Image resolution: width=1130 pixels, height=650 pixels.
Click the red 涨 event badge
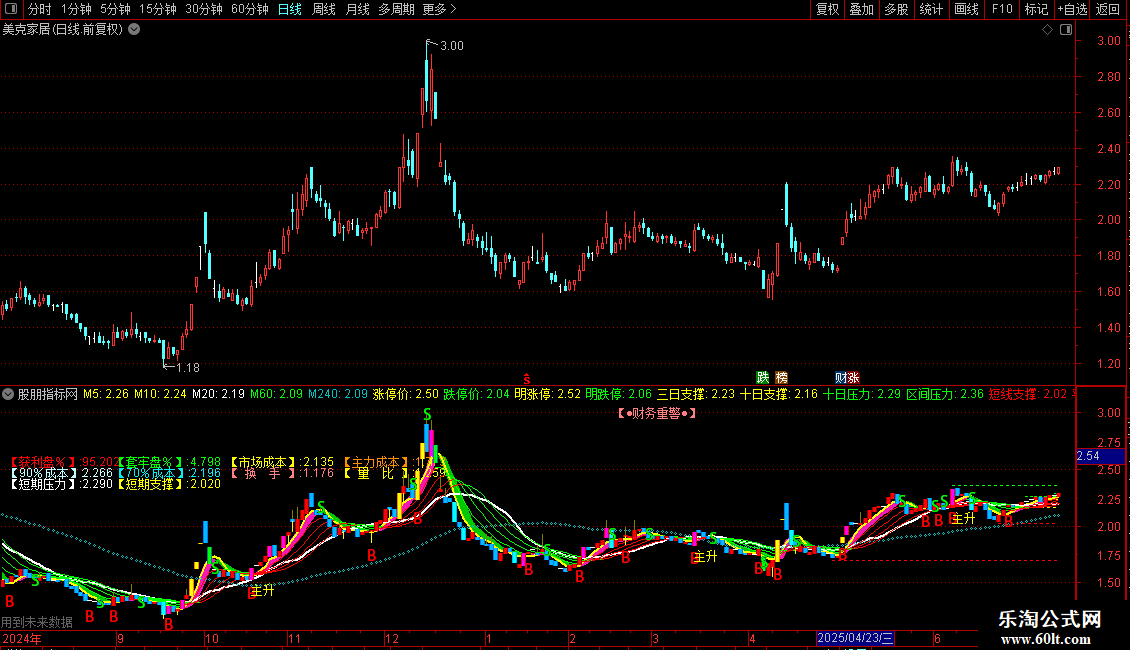pos(853,378)
